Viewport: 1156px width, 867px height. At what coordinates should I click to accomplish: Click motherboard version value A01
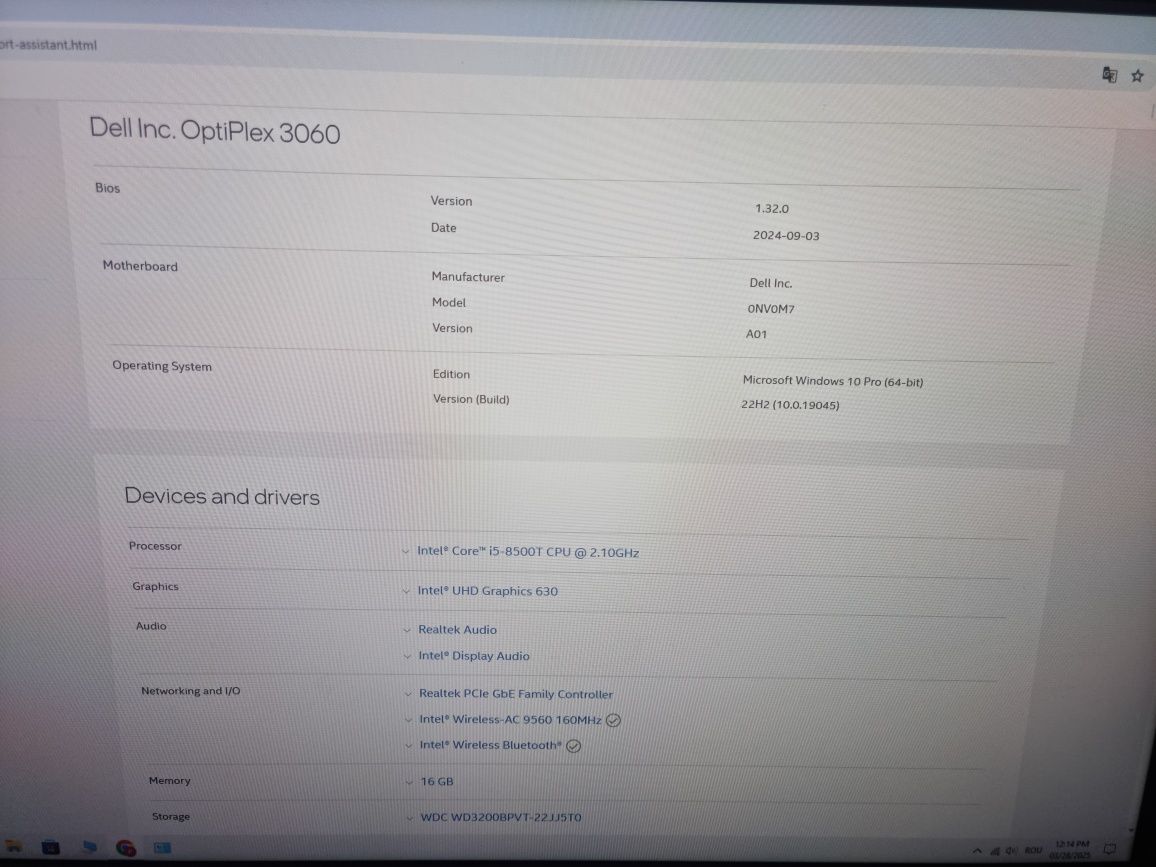click(756, 334)
